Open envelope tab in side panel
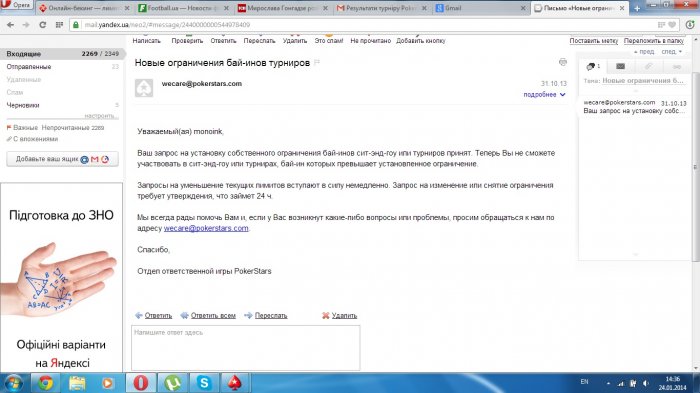 click(621, 66)
